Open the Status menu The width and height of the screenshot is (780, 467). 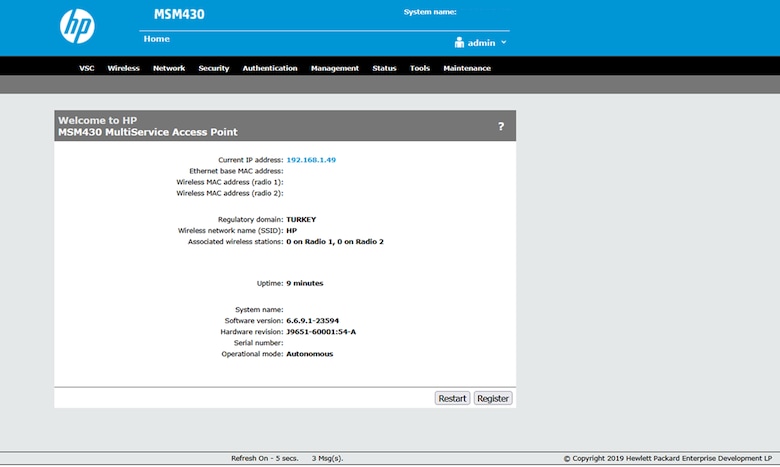384,68
